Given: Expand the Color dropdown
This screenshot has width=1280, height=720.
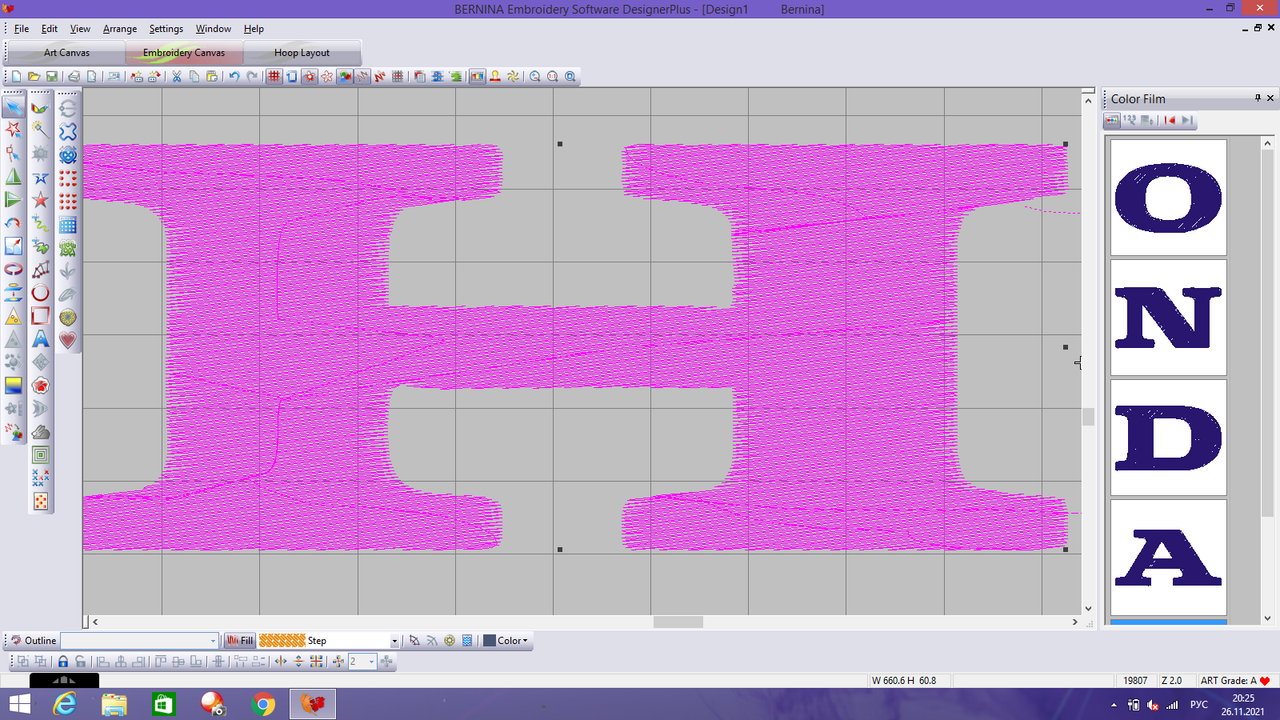Looking at the screenshot, I should (525, 641).
